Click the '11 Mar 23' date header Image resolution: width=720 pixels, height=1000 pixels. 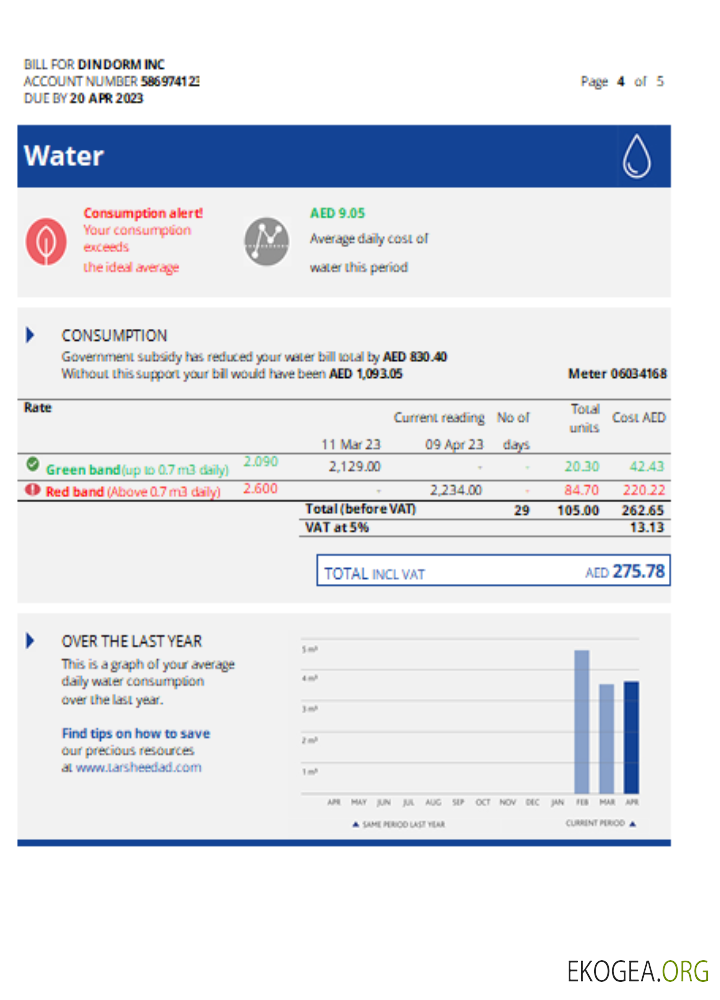point(351,445)
